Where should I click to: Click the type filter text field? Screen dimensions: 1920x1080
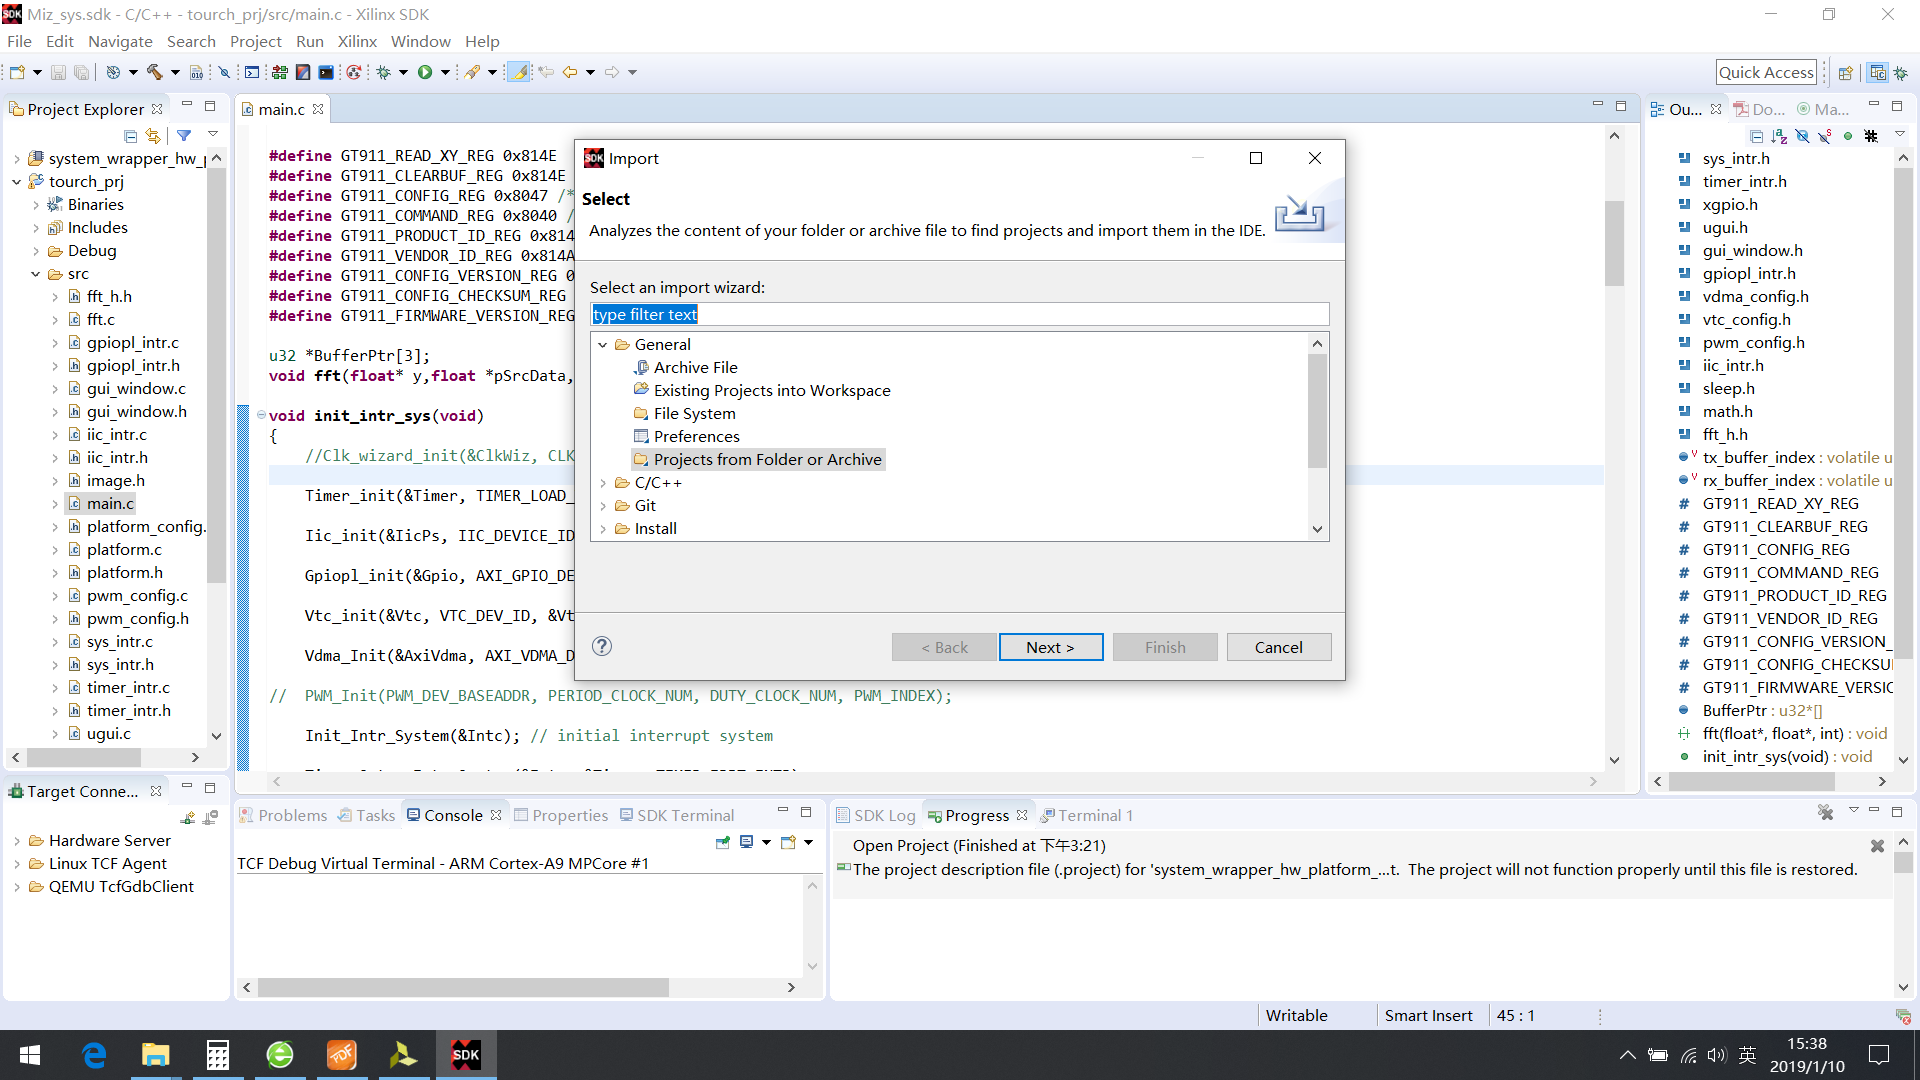[x=958, y=314]
